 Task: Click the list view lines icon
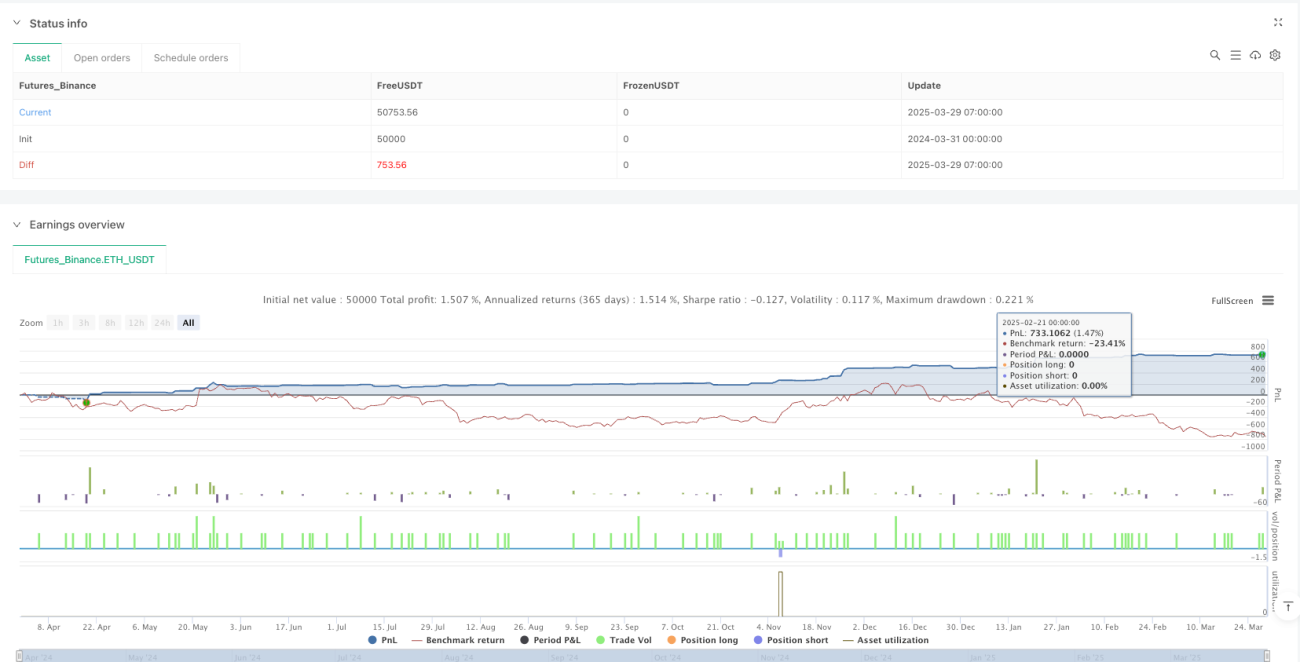[1235, 56]
